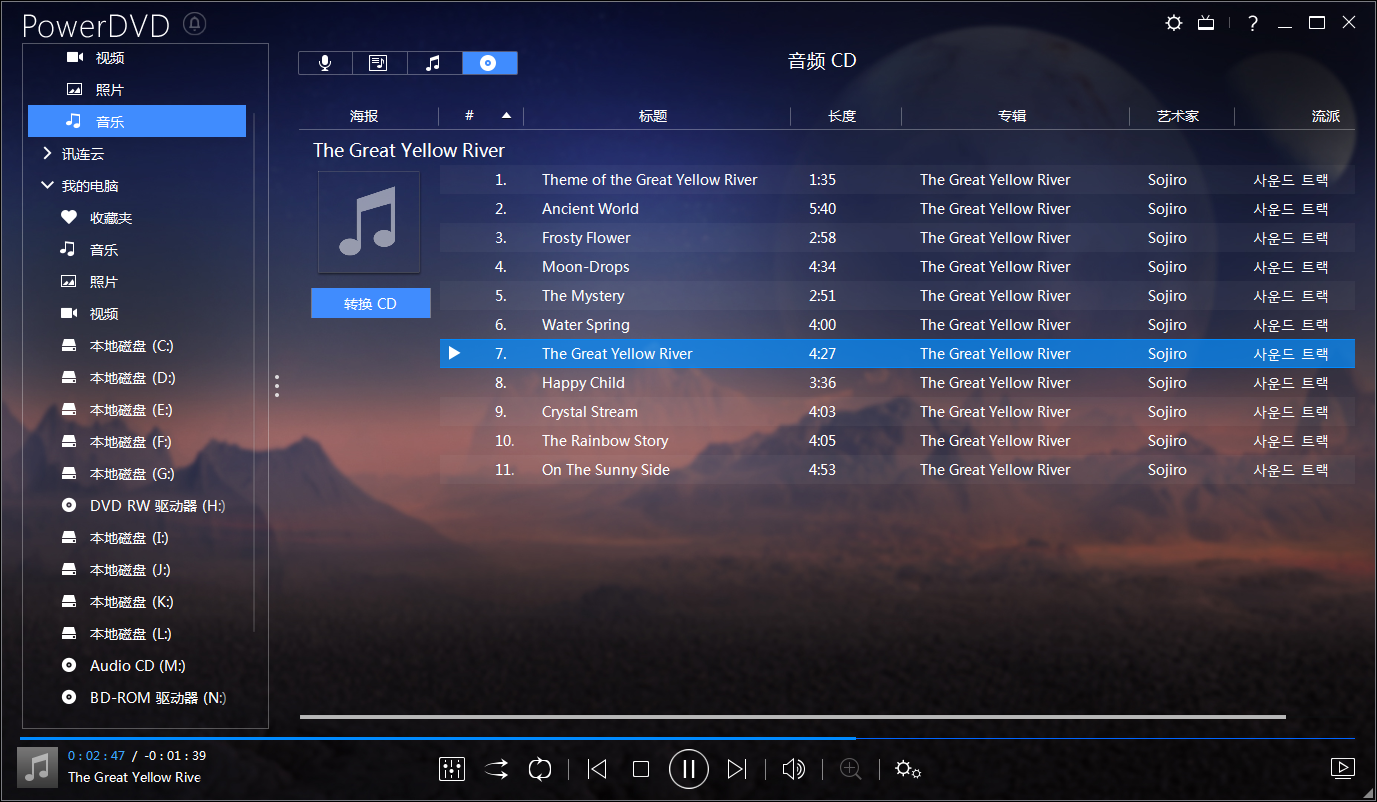Open DVD RW 驱动器 (H:)

pos(157,506)
